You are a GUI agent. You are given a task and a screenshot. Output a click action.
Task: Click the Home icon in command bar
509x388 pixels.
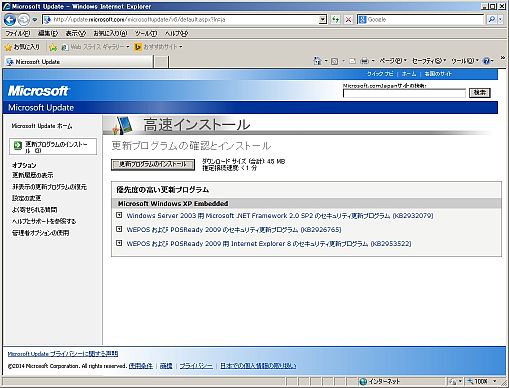click(x=317, y=61)
